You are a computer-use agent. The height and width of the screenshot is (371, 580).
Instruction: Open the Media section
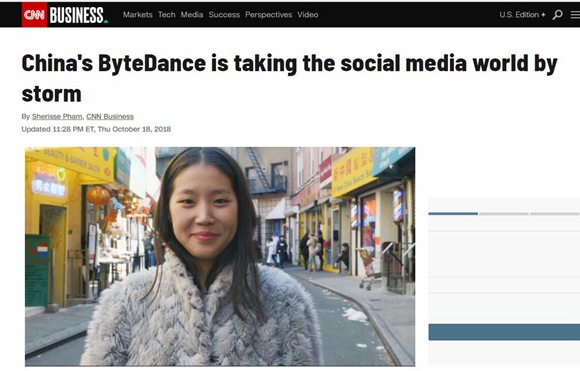[x=192, y=15]
